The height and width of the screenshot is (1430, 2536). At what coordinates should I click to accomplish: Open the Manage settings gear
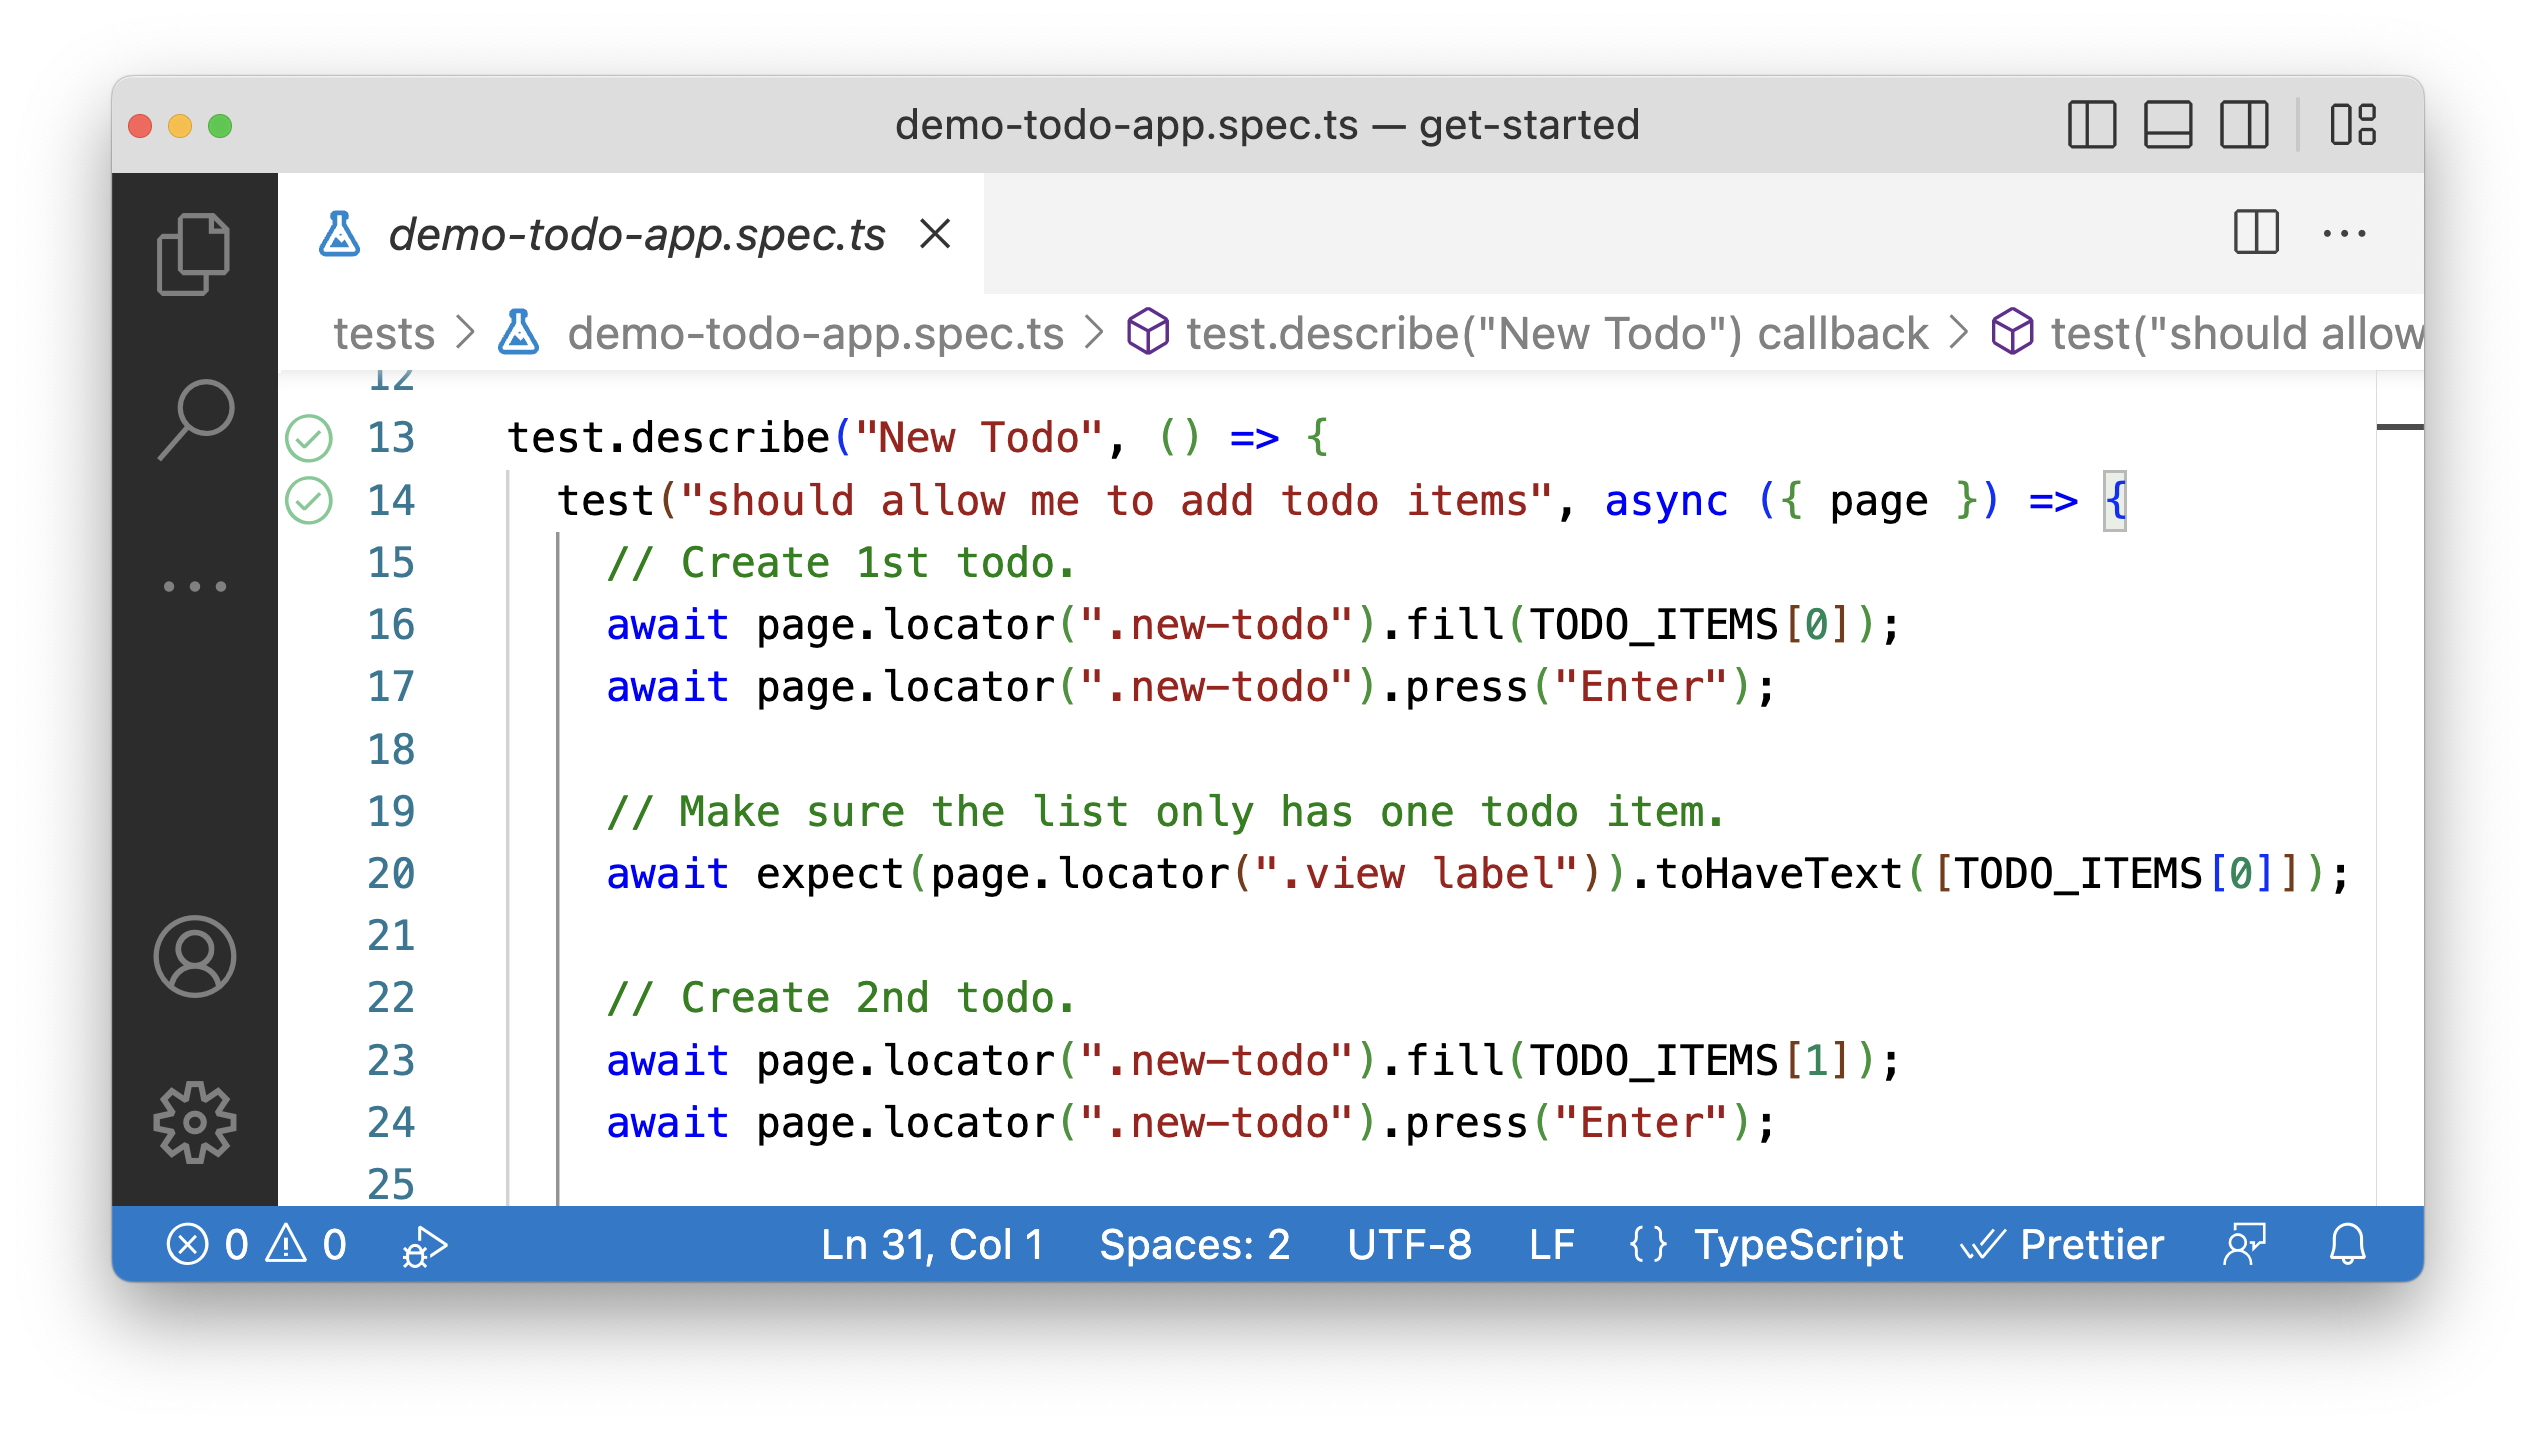point(194,1122)
